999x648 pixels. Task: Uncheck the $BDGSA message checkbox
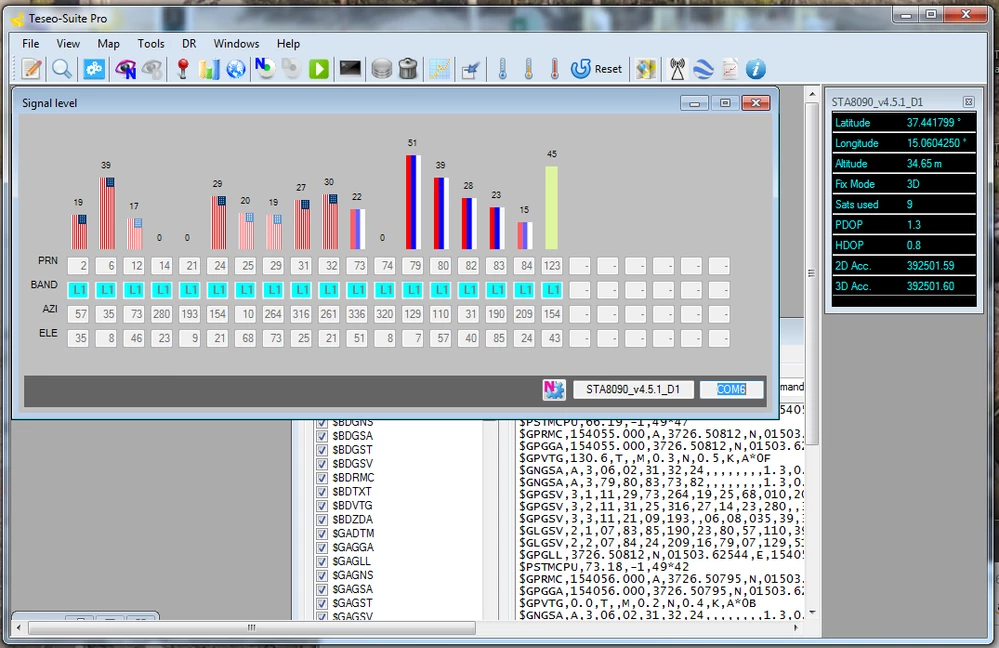322,436
